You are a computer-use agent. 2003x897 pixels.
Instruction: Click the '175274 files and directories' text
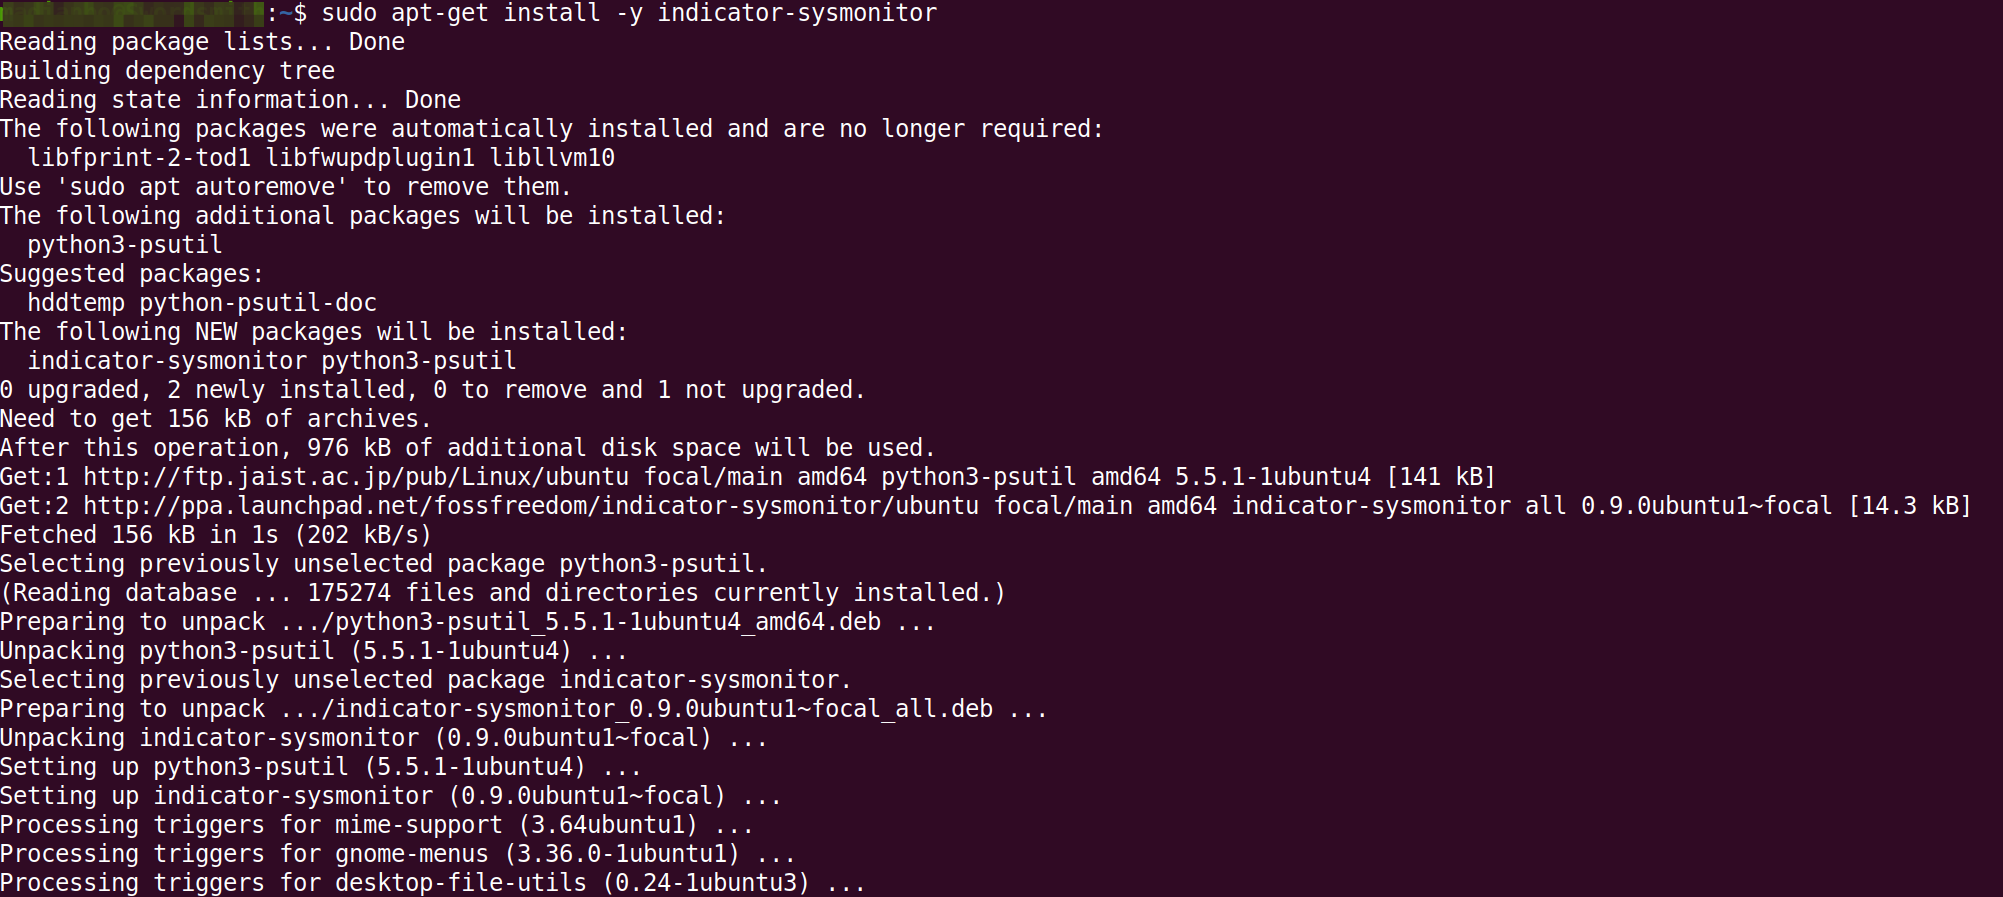(503, 593)
